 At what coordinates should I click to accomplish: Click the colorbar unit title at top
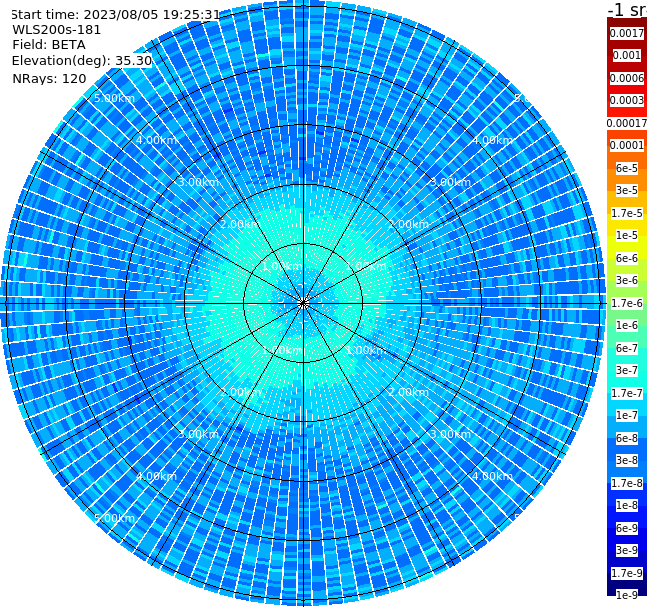627,9
